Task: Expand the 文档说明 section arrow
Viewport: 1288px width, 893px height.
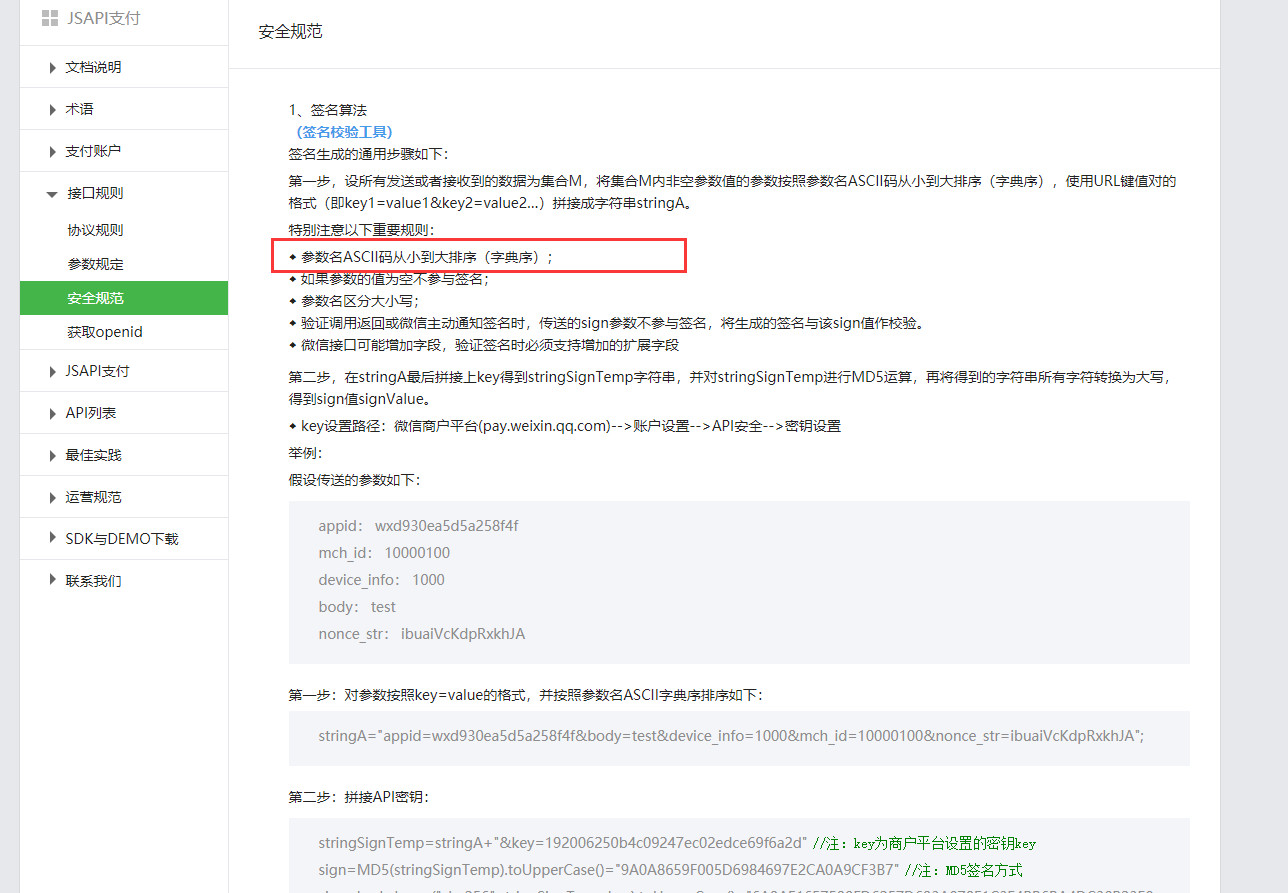Action: pyautogui.click(x=52, y=68)
